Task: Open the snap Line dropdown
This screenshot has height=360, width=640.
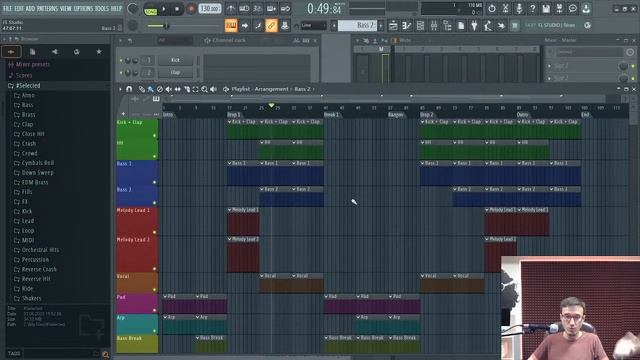Action: coord(313,25)
